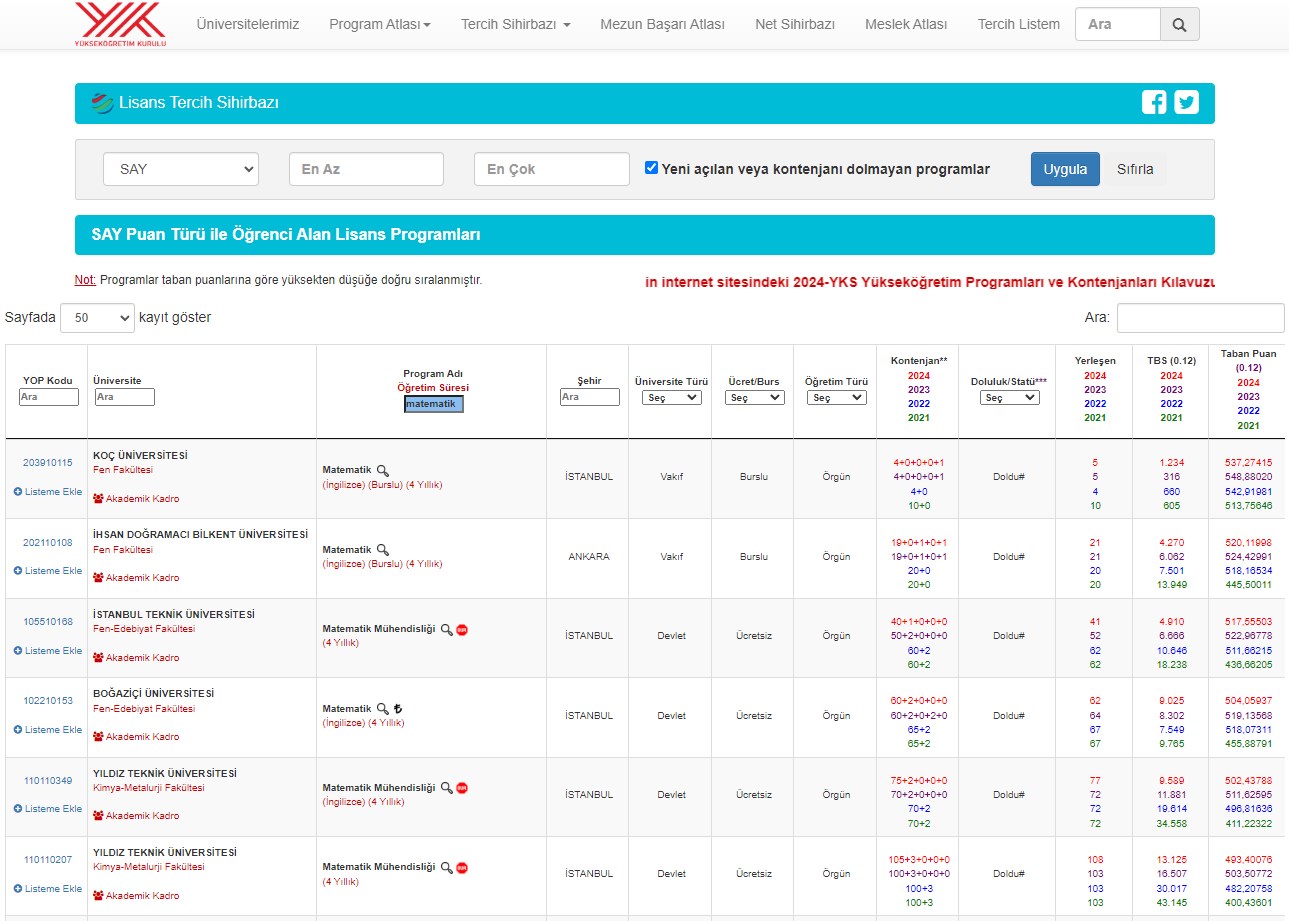
Task: Click people icon for Koç Akademik Kadro
Action: pyautogui.click(x=98, y=498)
